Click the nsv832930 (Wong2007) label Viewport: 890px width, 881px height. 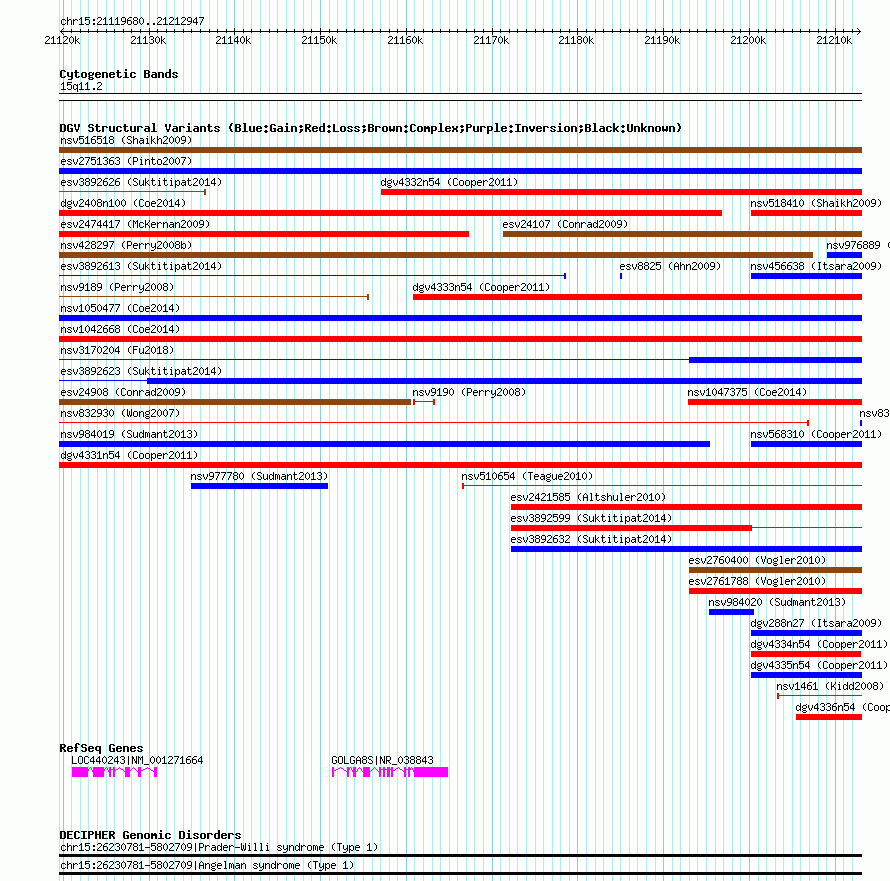pos(120,413)
